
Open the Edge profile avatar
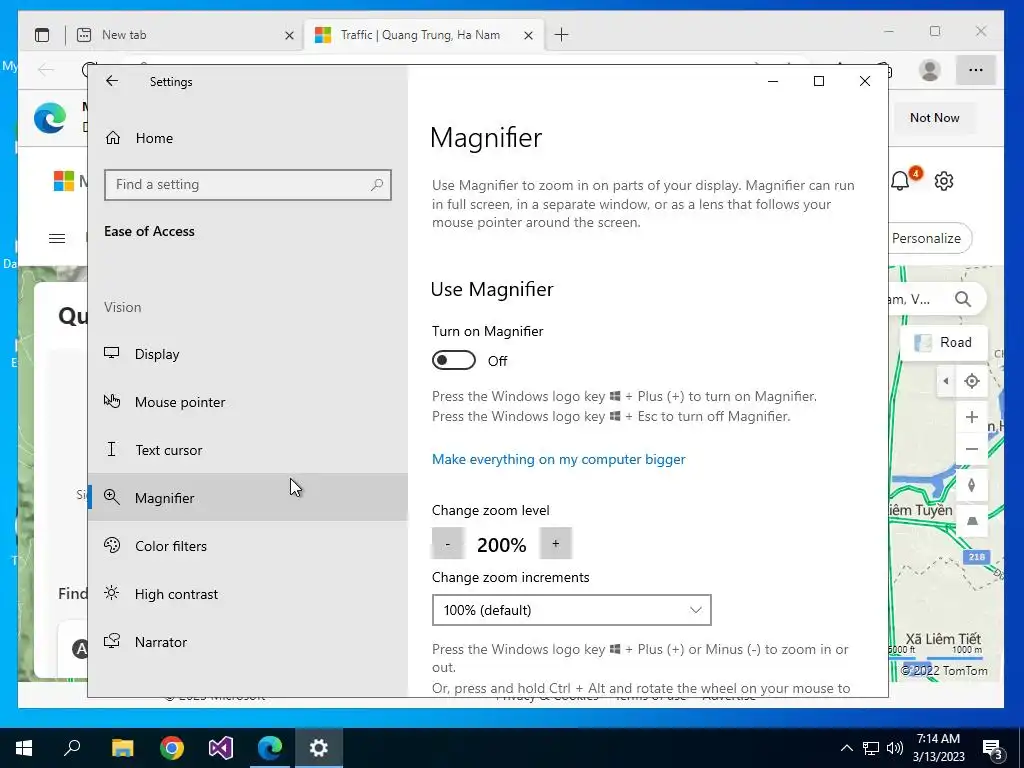pyautogui.click(x=929, y=70)
